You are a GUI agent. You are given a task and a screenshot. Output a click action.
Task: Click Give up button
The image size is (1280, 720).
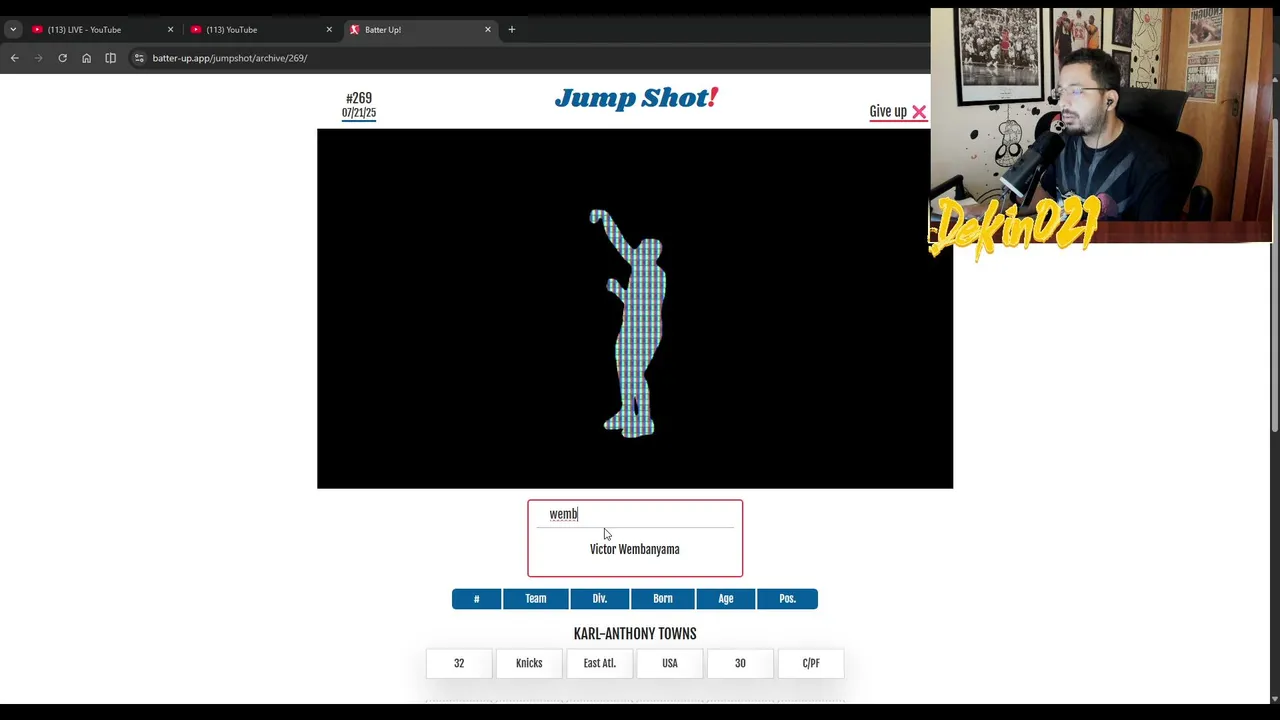pyautogui.click(x=898, y=112)
